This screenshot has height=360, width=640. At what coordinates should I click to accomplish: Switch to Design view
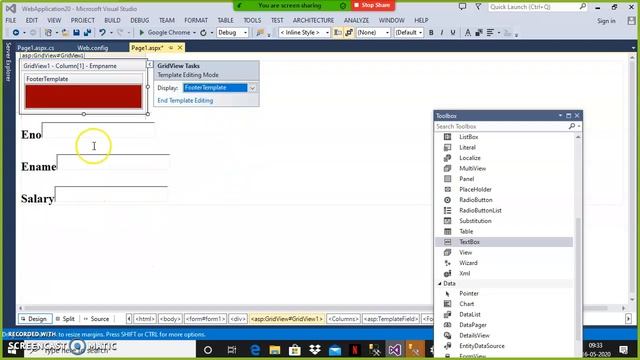(34, 319)
